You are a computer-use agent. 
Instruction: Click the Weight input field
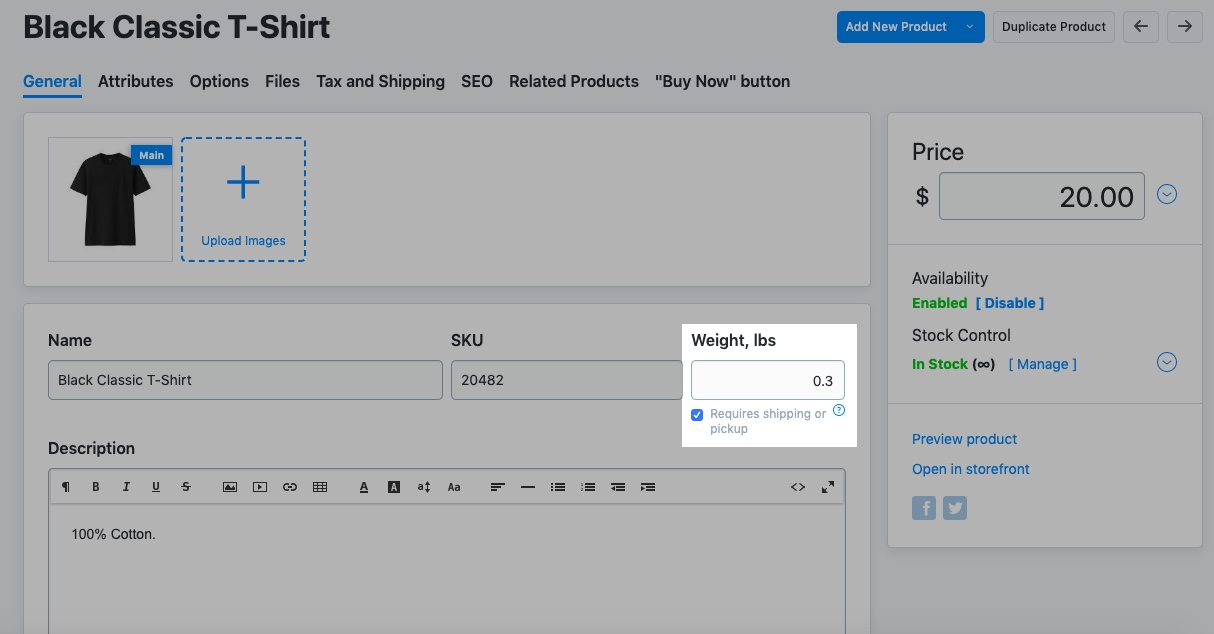click(768, 380)
